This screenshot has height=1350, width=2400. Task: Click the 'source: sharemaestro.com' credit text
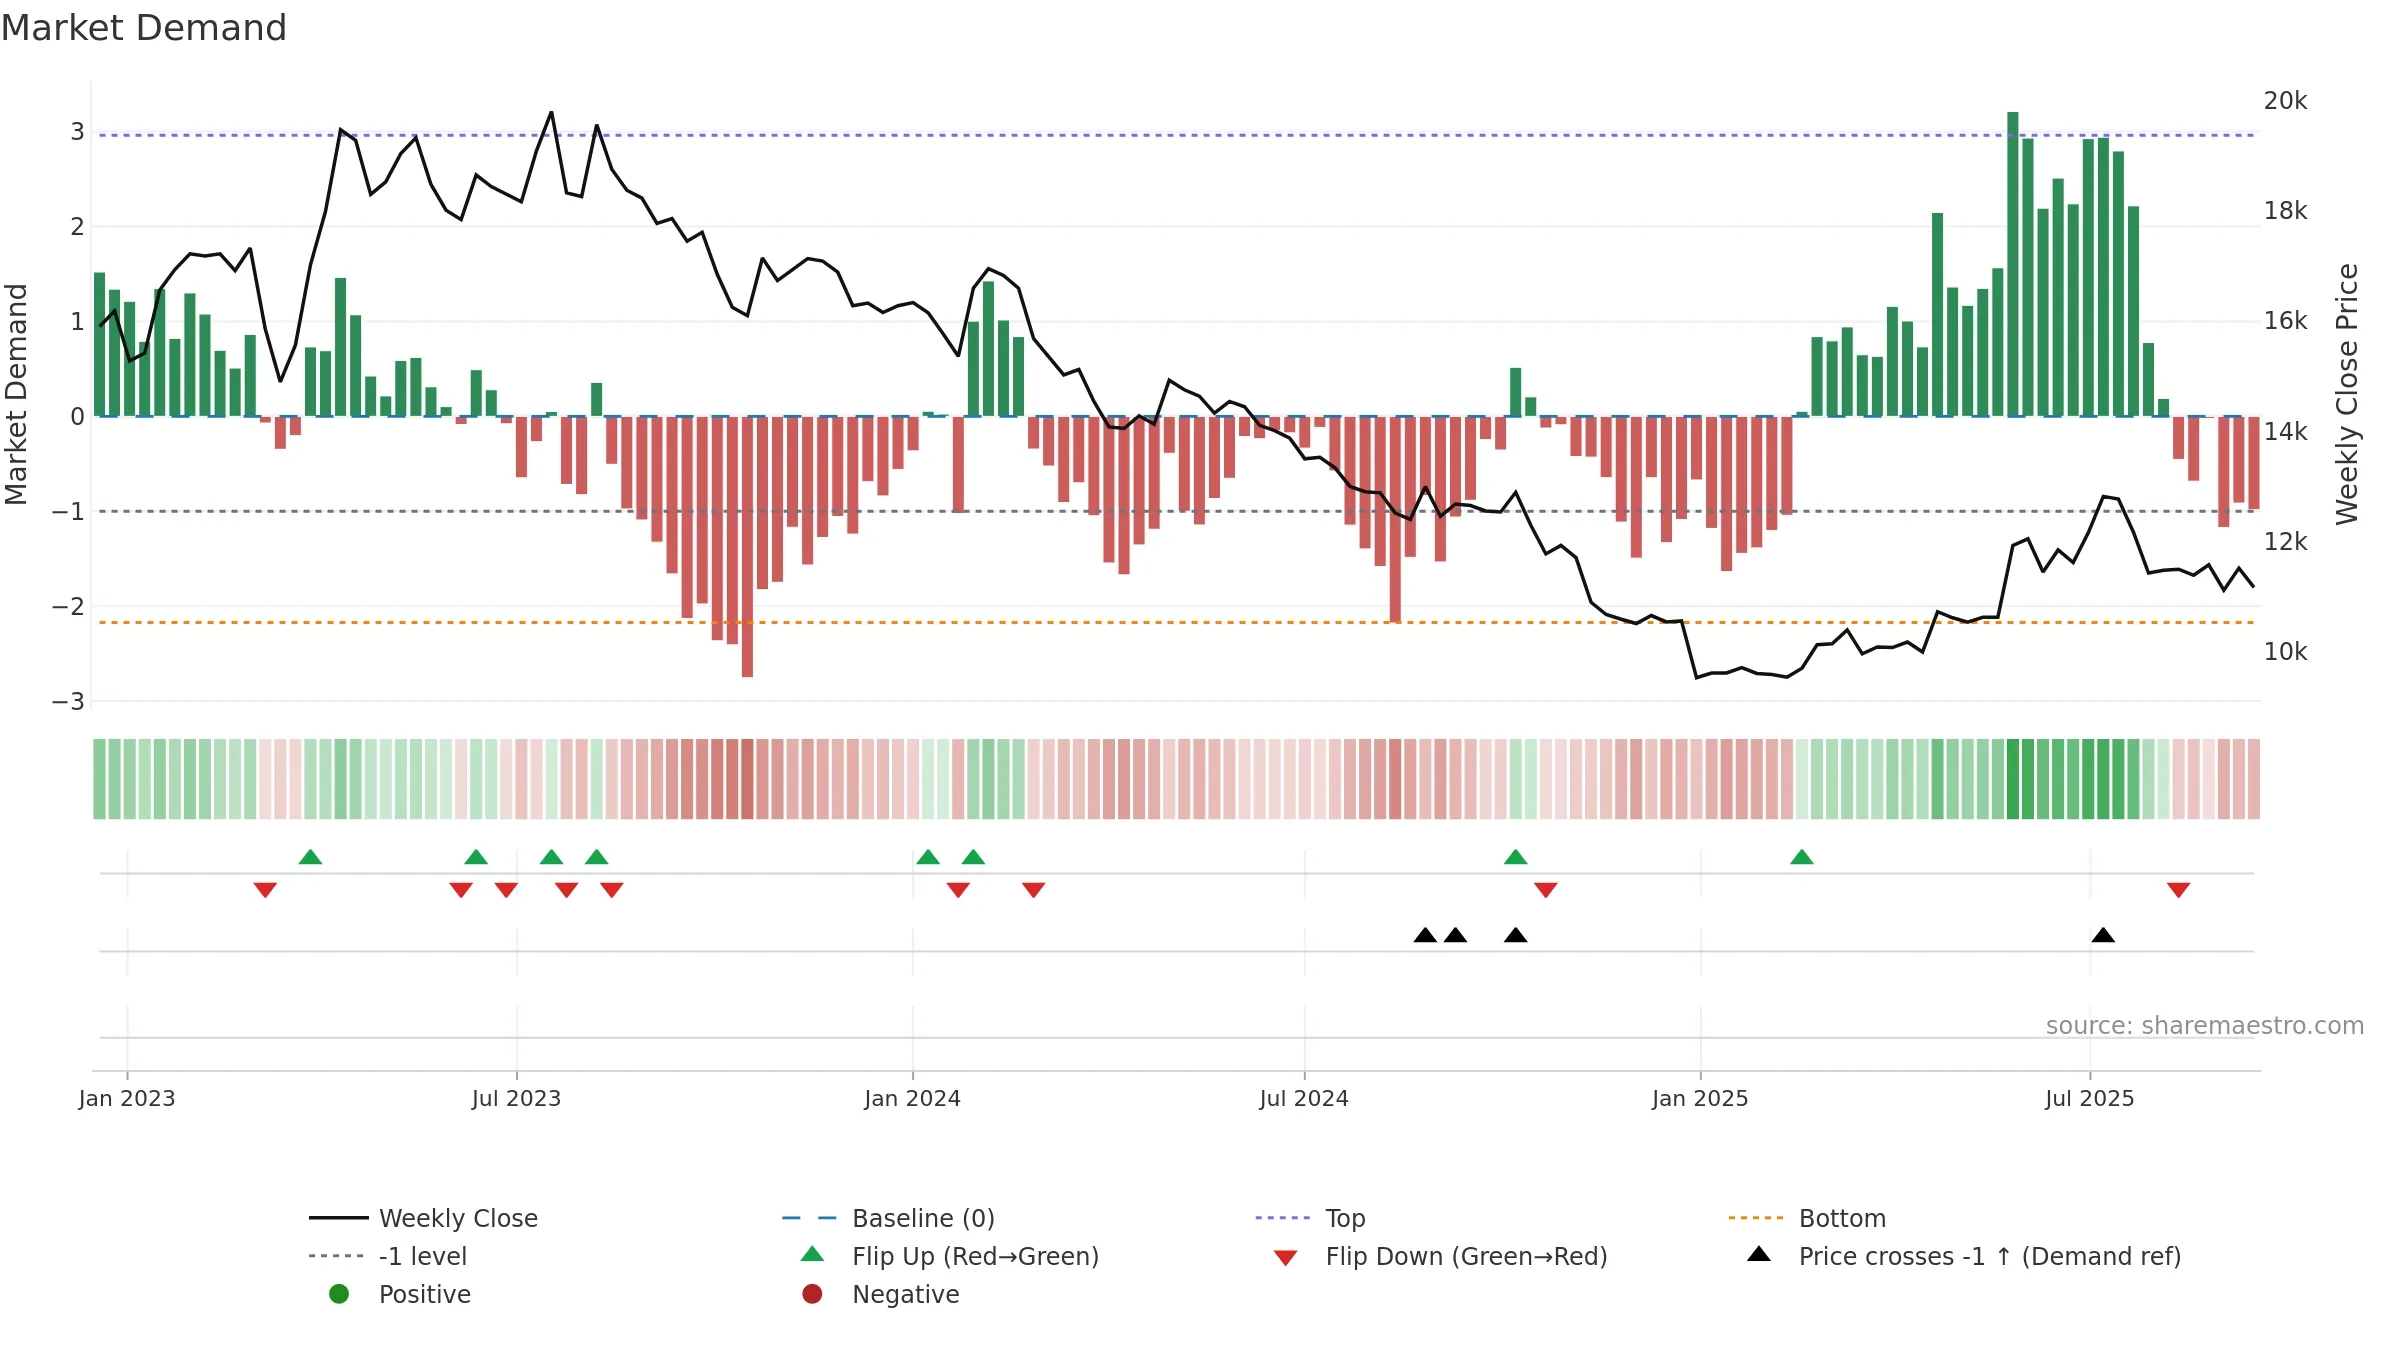pos(2205,1025)
